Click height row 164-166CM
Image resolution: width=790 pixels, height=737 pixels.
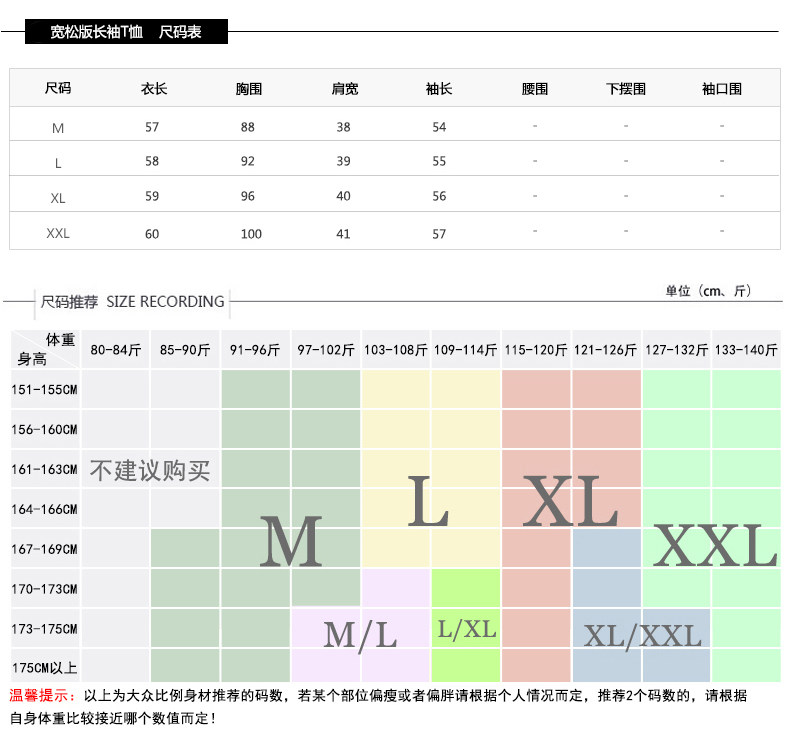click(x=44, y=509)
